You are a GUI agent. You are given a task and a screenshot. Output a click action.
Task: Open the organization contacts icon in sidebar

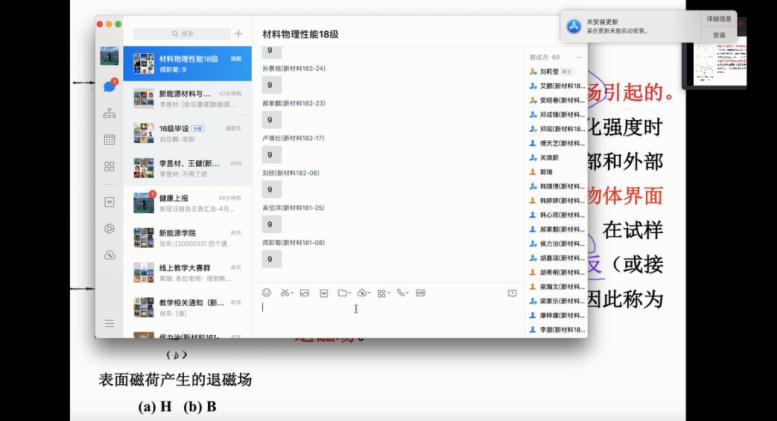[x=110, y=113]
